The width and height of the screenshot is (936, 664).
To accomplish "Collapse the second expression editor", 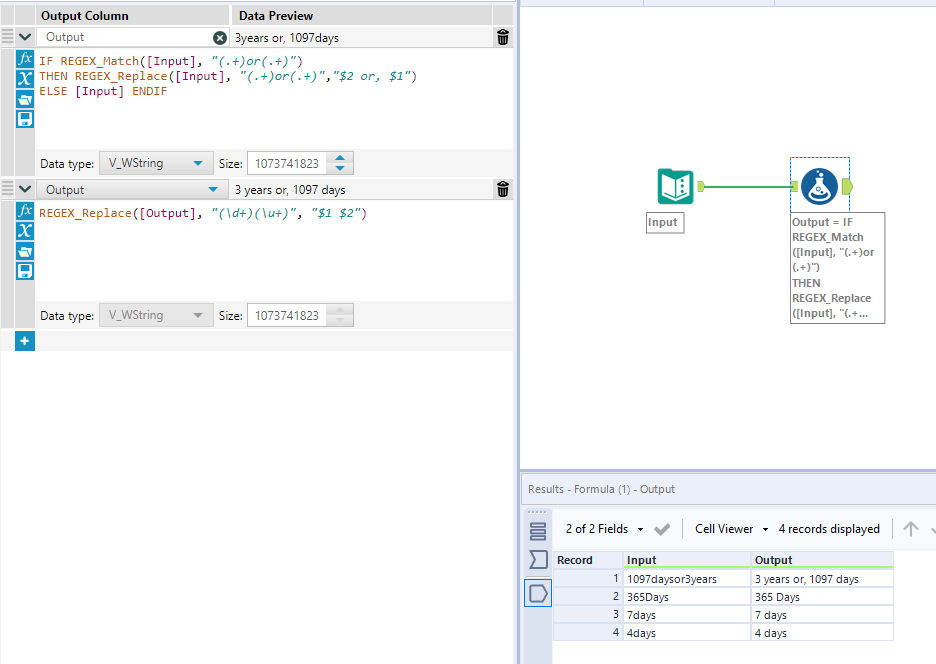I will point(23,188).
